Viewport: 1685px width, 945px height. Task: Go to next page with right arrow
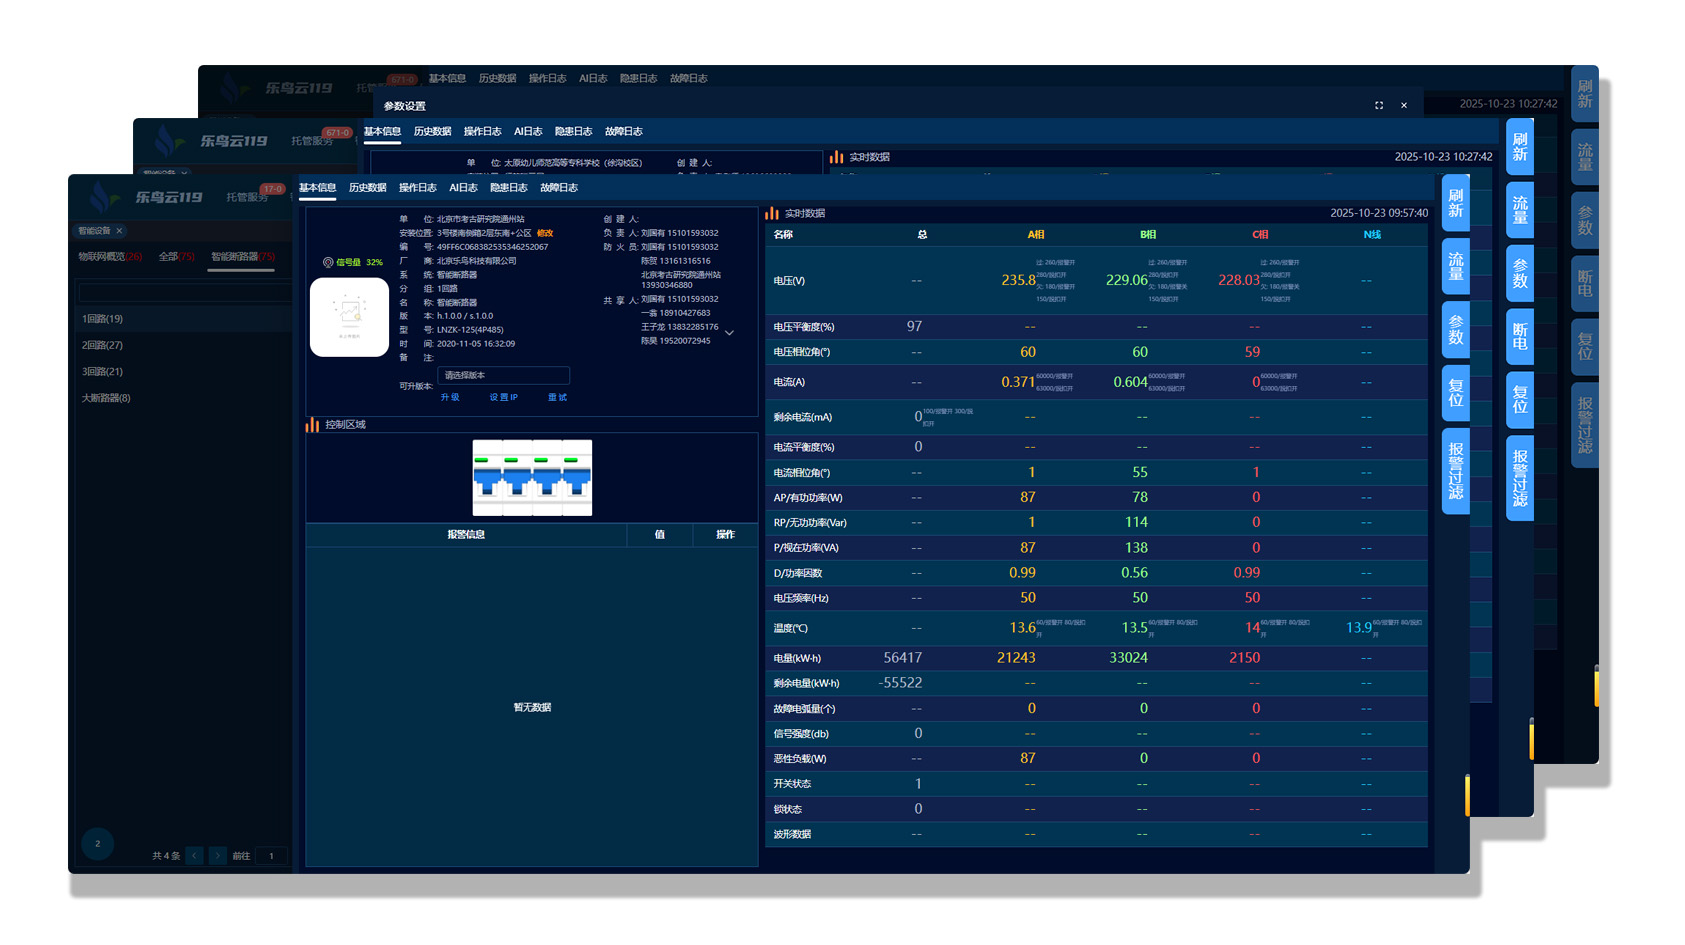217,856
